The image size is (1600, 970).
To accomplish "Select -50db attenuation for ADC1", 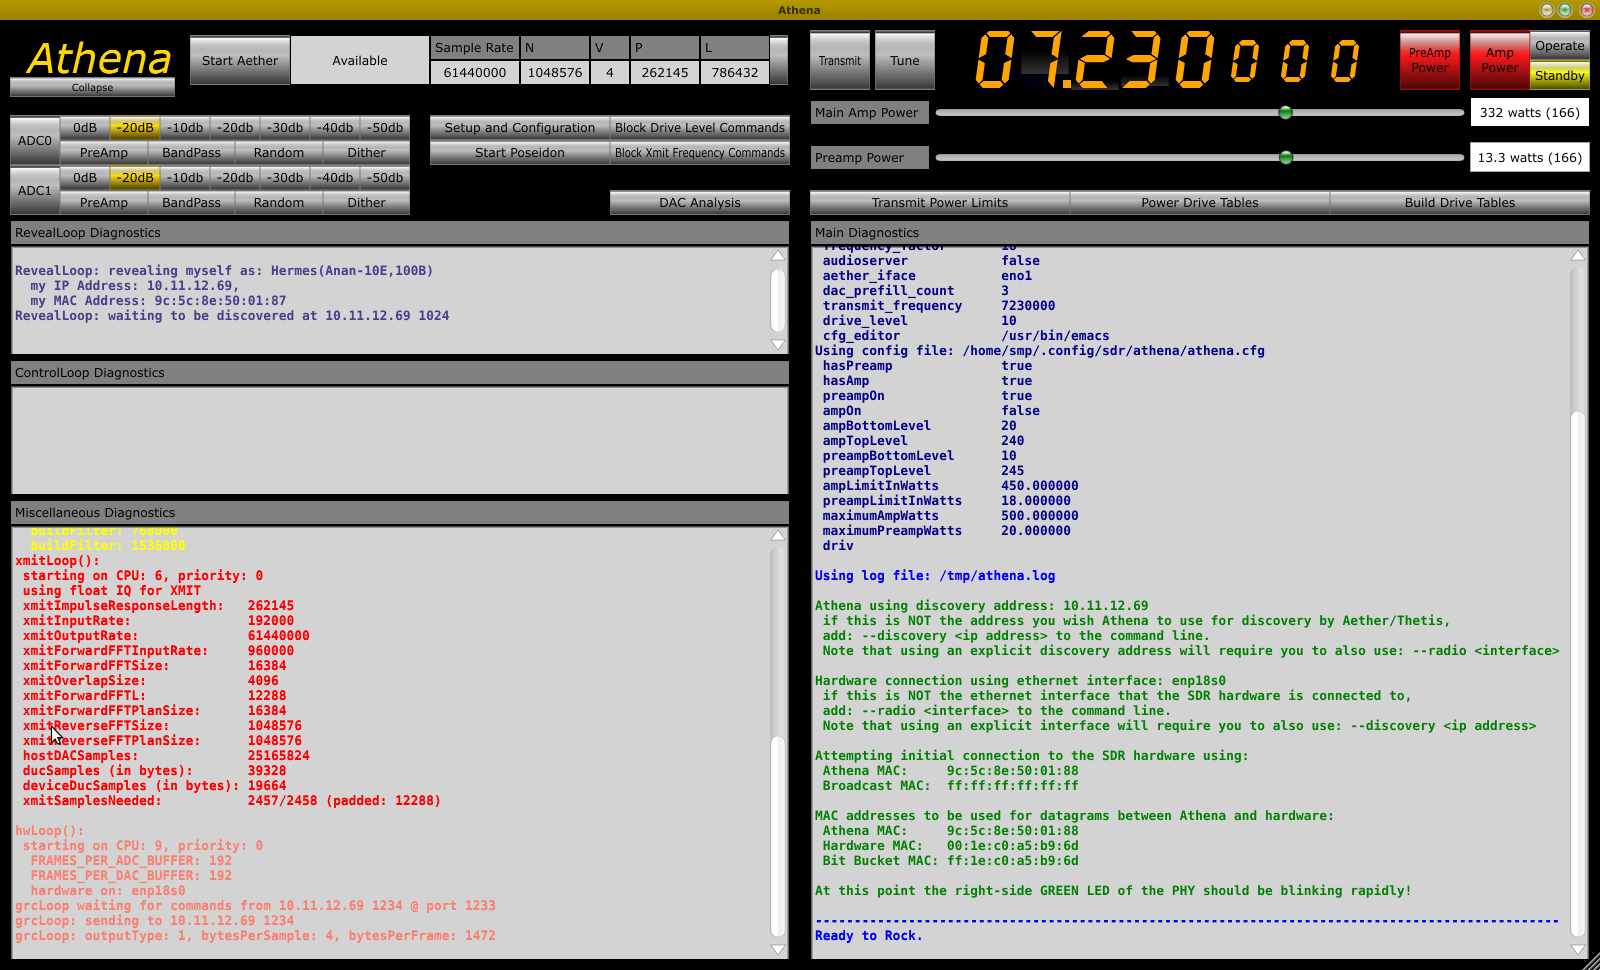I will (385, 178).
